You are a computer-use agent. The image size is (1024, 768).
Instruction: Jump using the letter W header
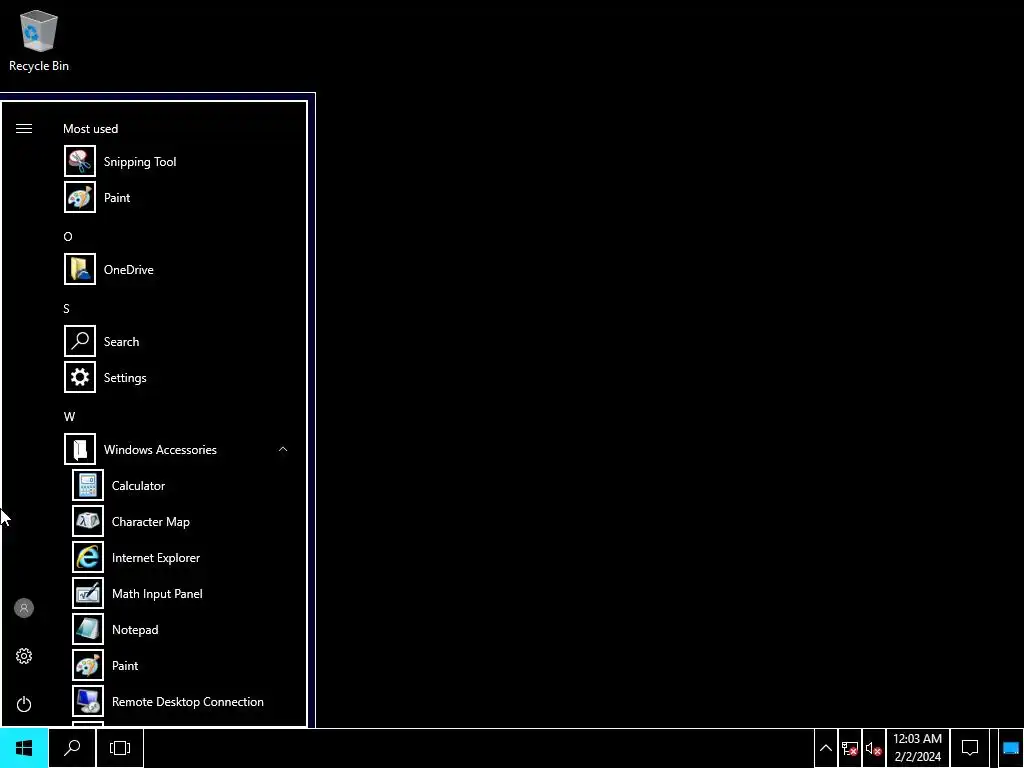[x=69, y=417]
